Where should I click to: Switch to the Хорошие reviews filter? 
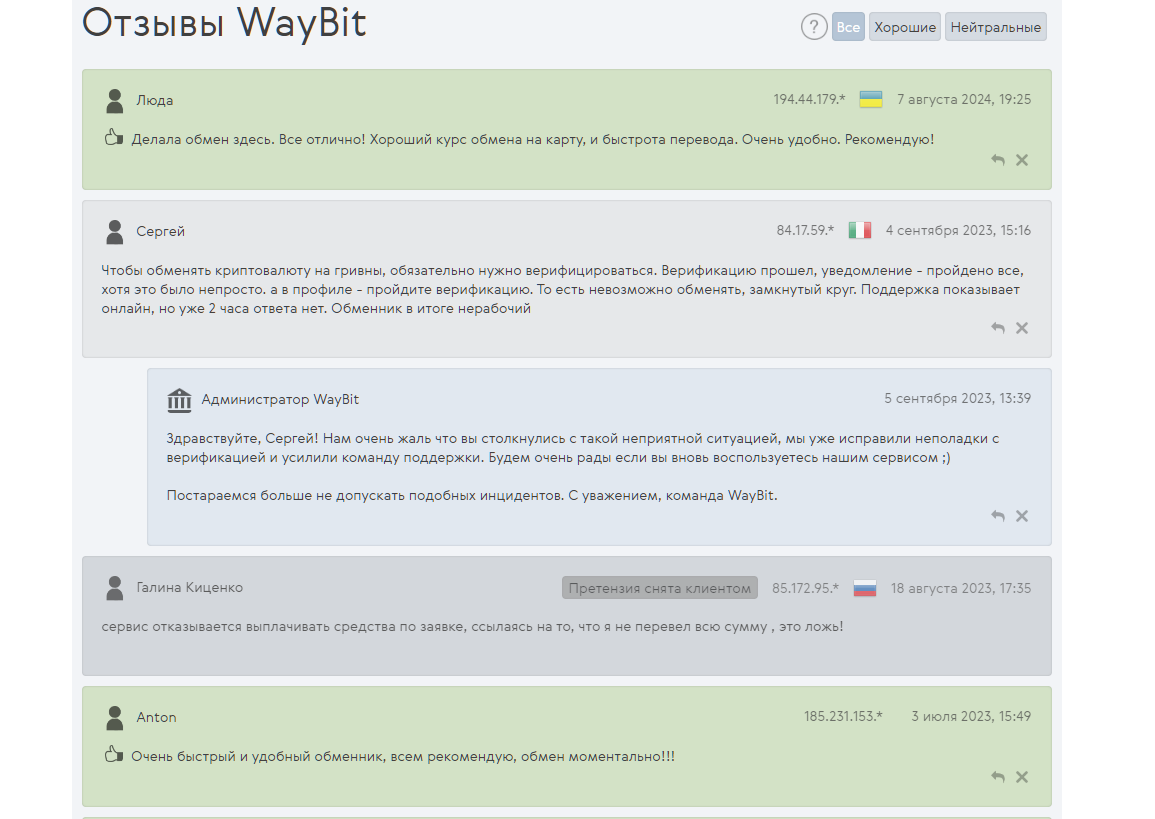coord(905,27)
